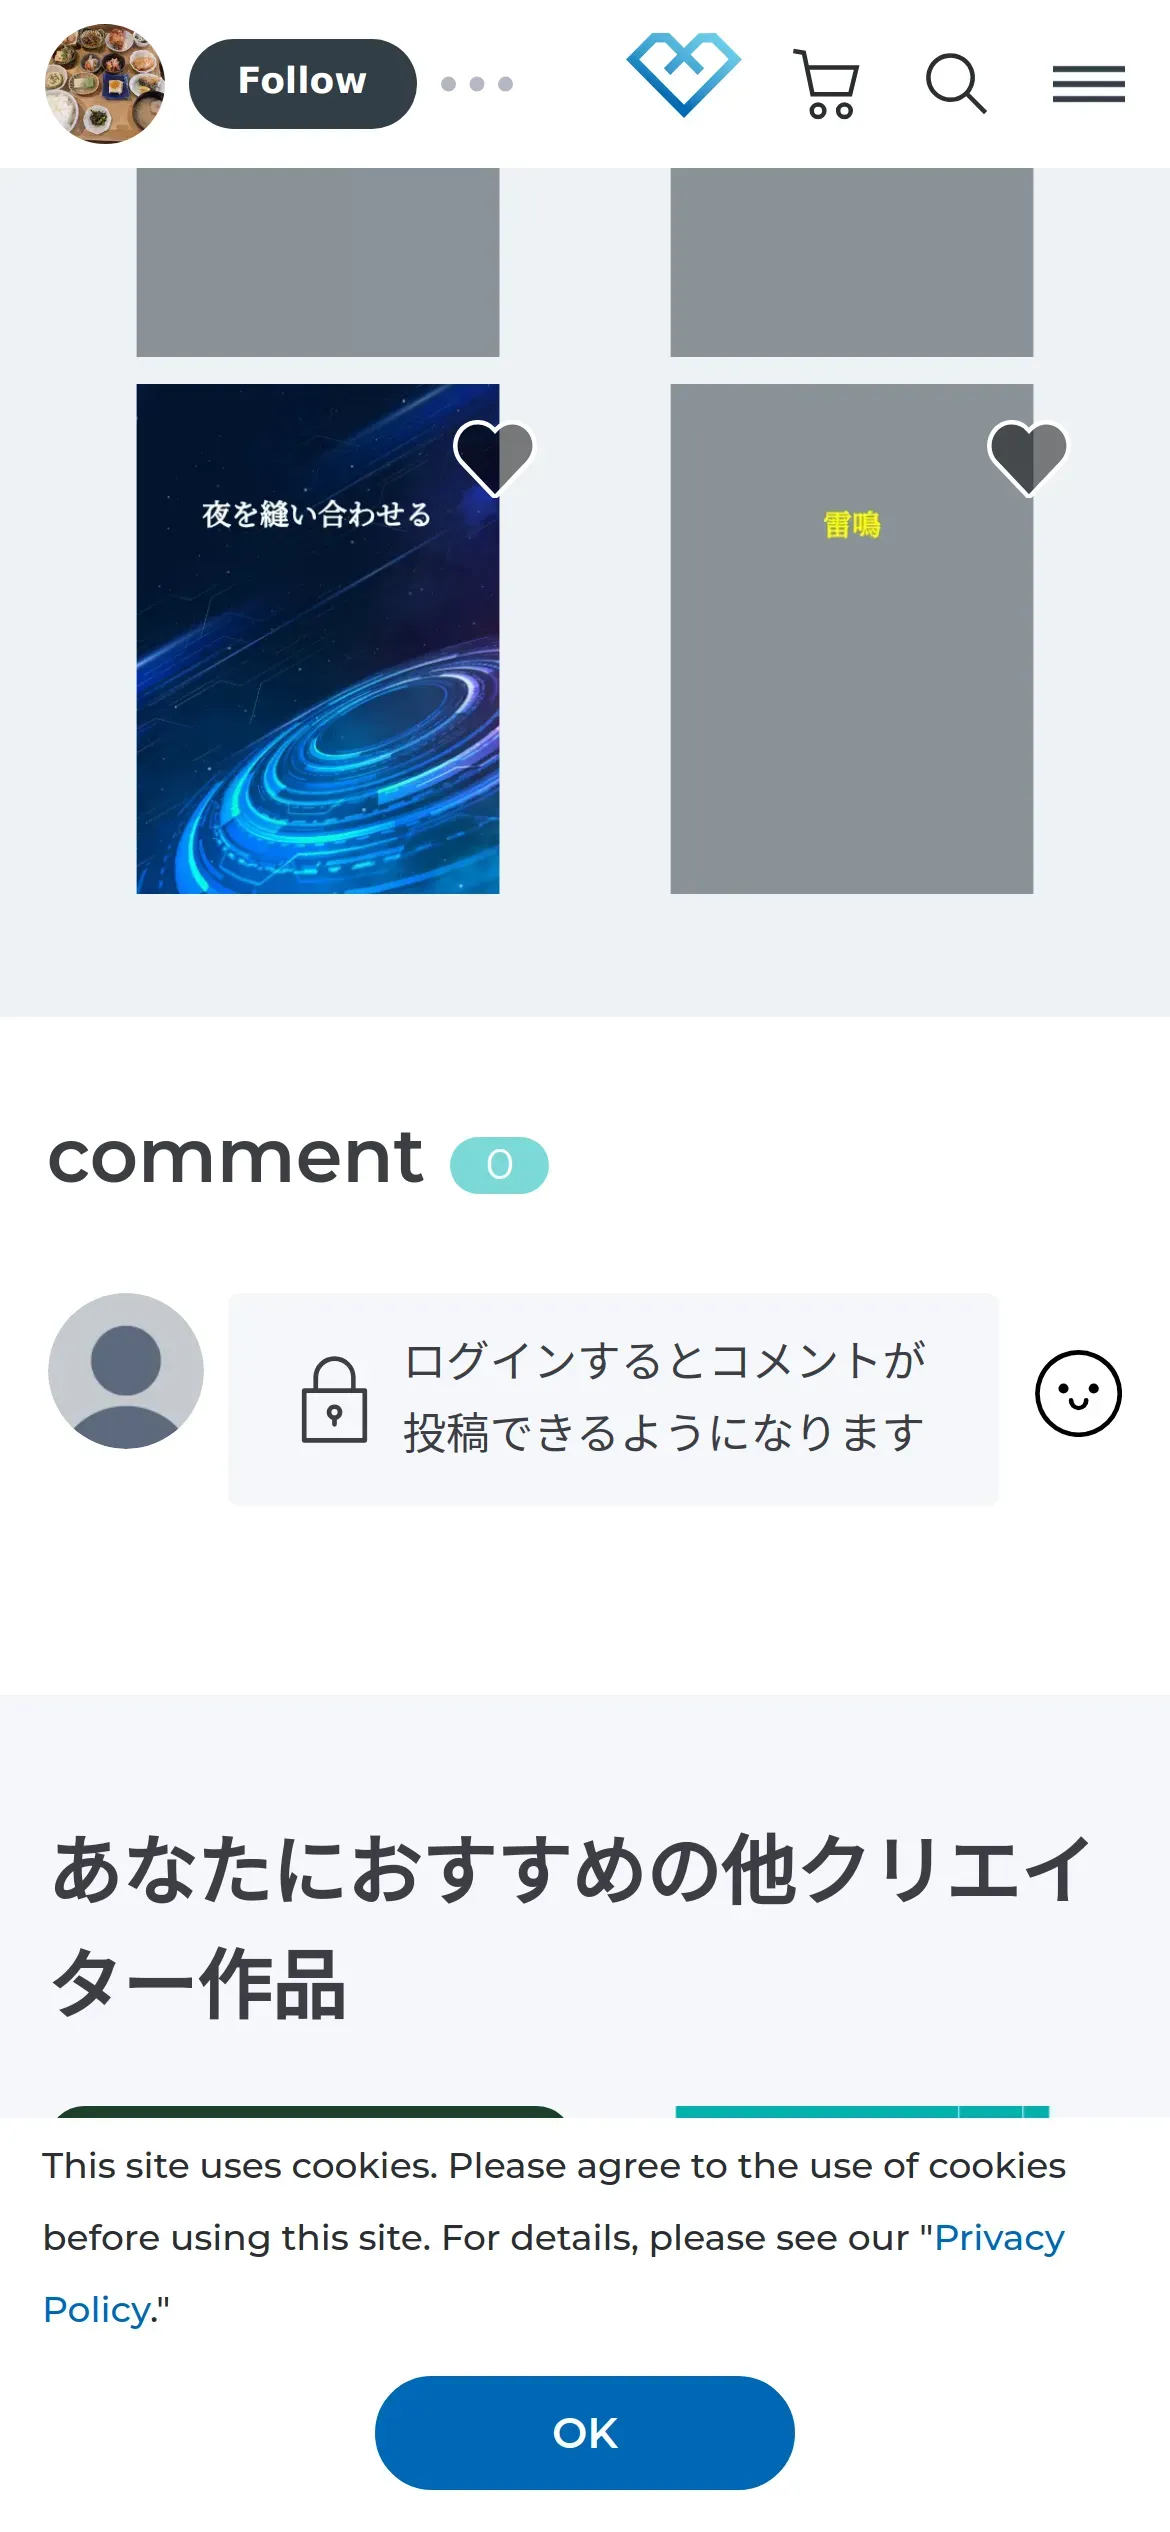The width and height of the screenshot is (1170, 2532).
Task: Like the 雷鳴 artwork with heart
Action: (1028, 458)
